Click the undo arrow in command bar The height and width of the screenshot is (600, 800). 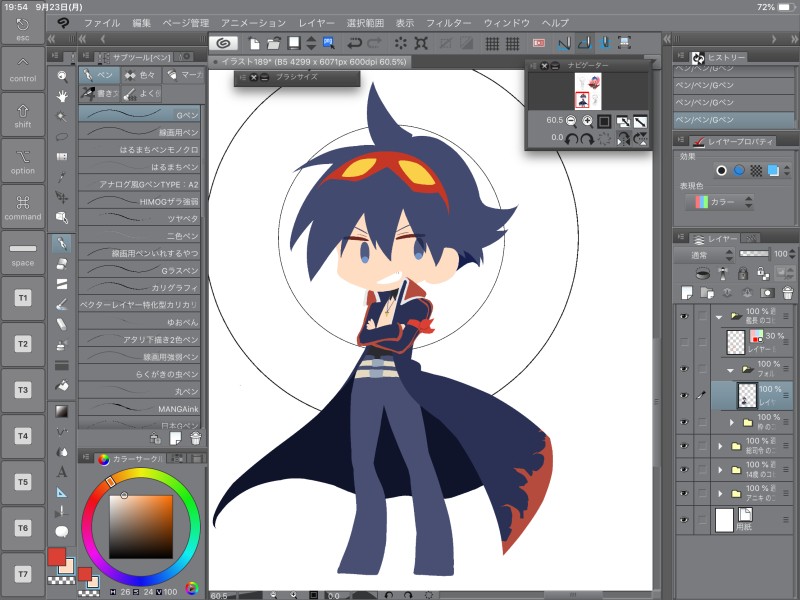pyautogui.click(x=354, y=43)
